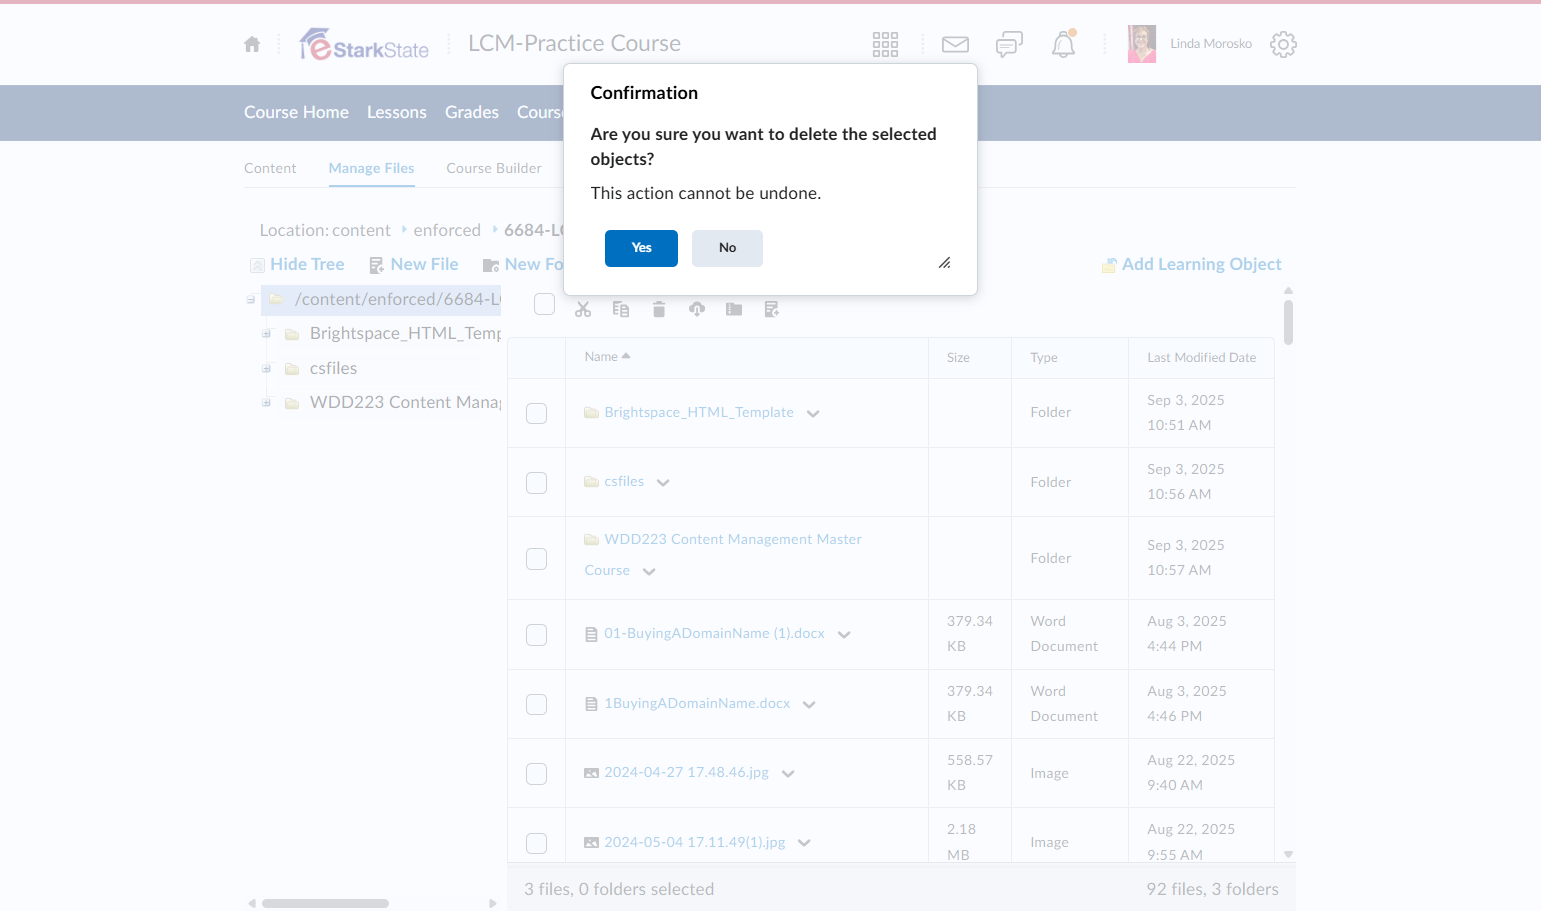Switch to the Course Builder tab
This screenshot has height=911, width=1541.
494,168
